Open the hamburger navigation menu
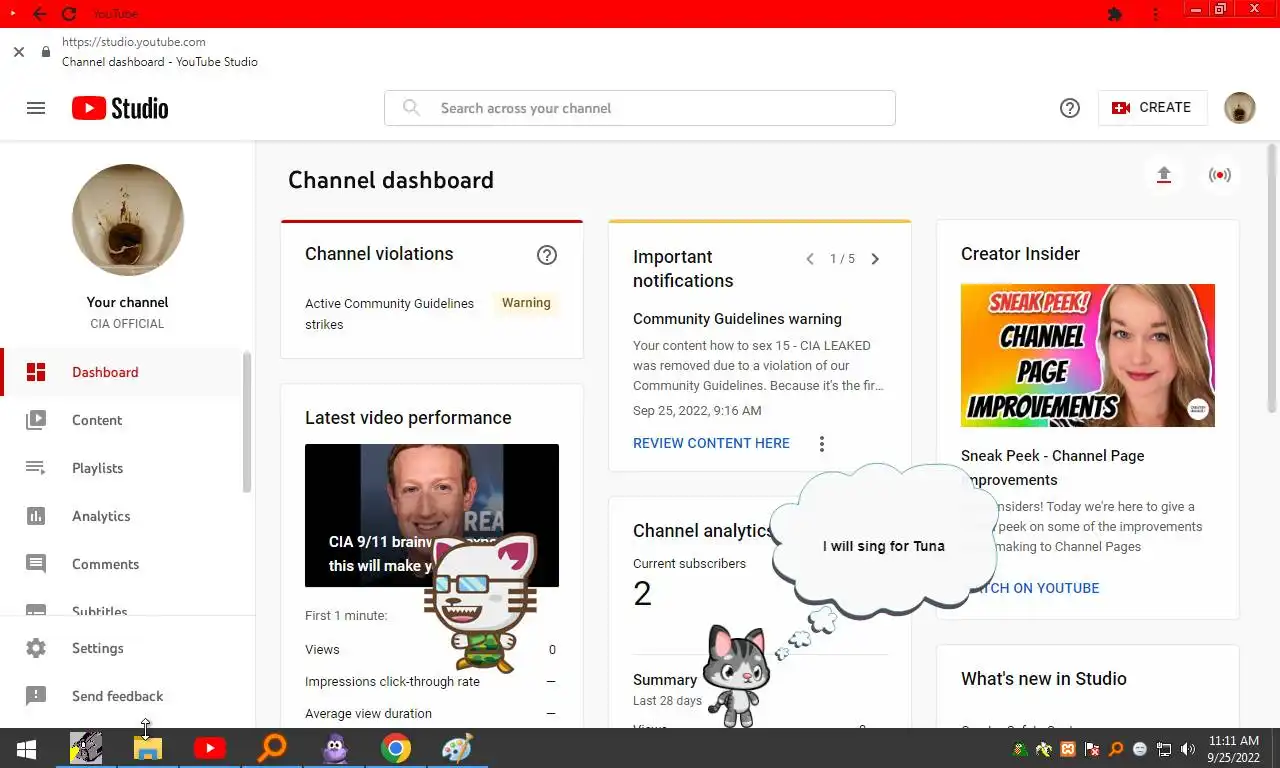The image size is (1280, 768). pyautogui.click(x=36, y=108)
